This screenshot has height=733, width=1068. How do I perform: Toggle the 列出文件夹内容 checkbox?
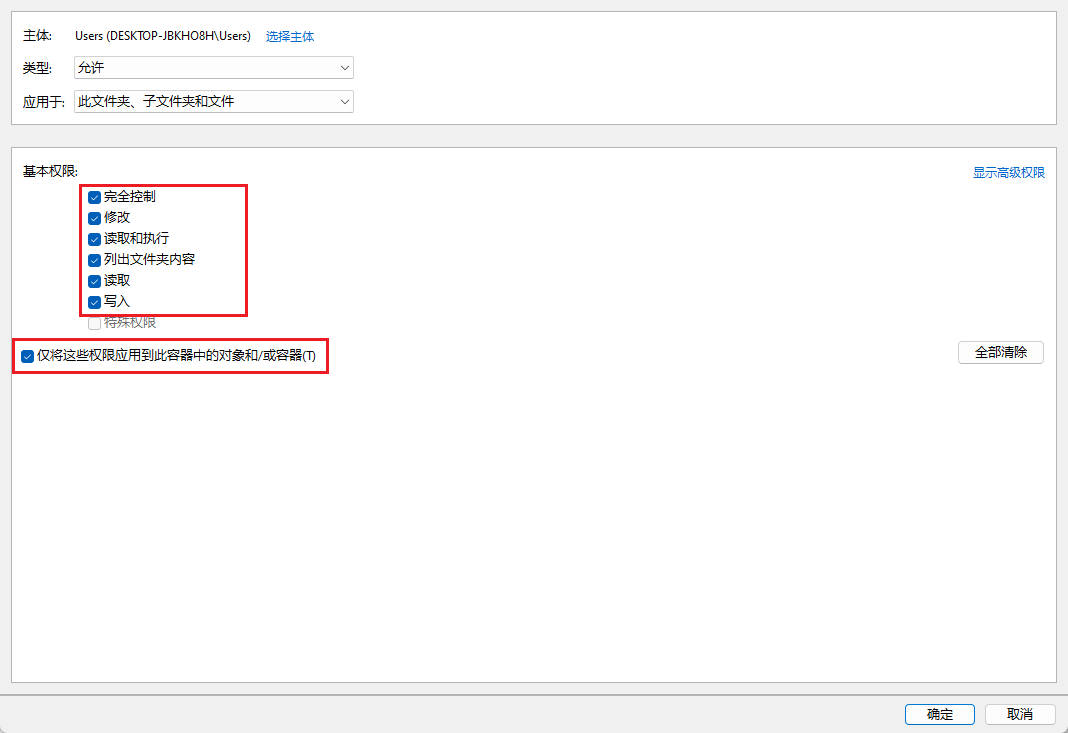click(94, 260)
